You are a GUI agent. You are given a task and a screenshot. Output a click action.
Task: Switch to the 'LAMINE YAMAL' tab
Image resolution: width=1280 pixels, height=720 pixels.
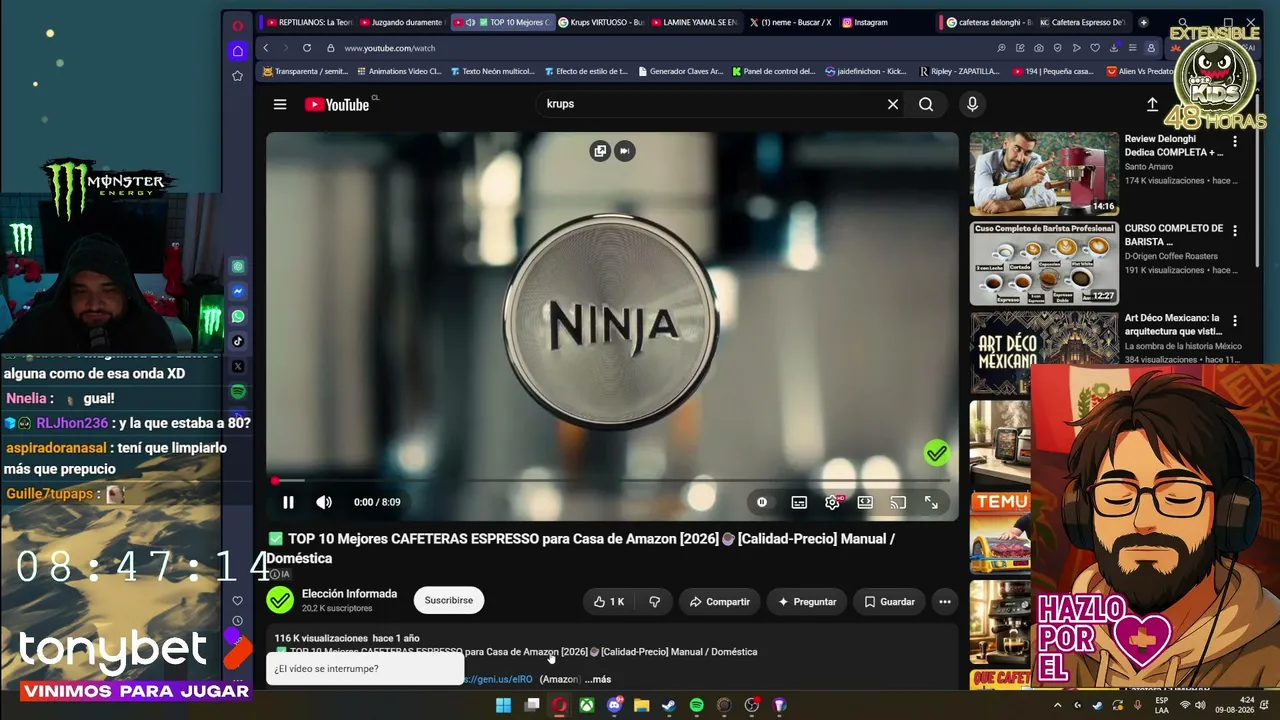click(x=694, y=22)
